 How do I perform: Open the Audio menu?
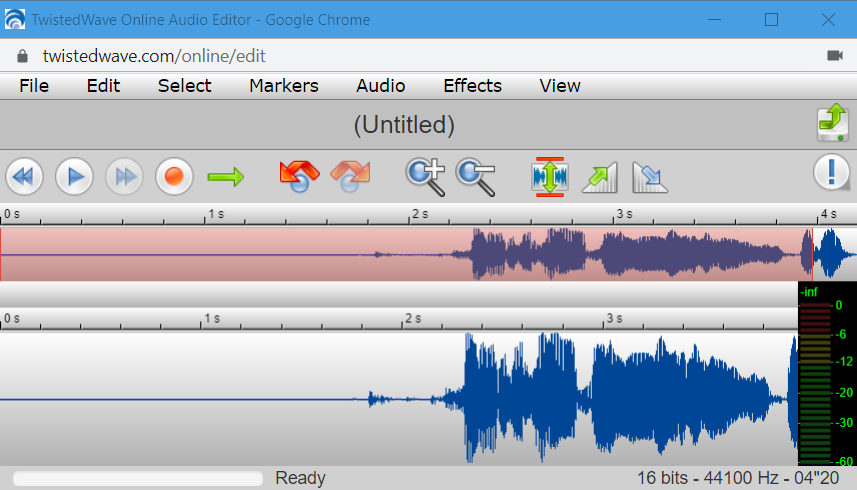click(380, 85)
